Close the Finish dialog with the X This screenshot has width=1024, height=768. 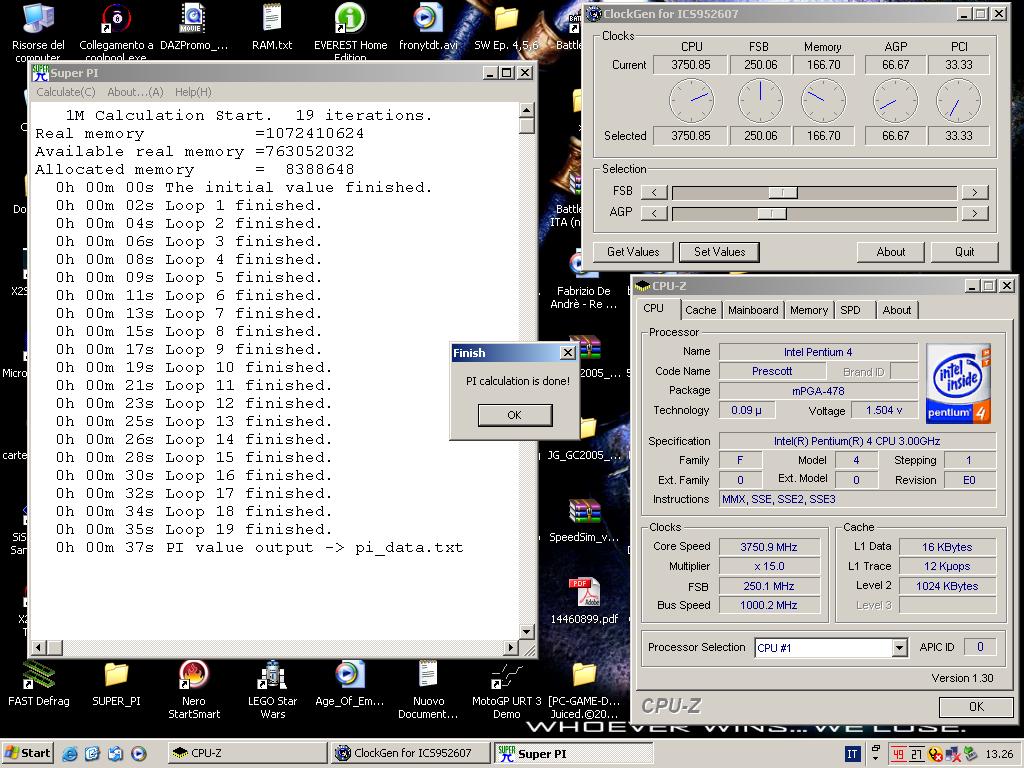568,353
